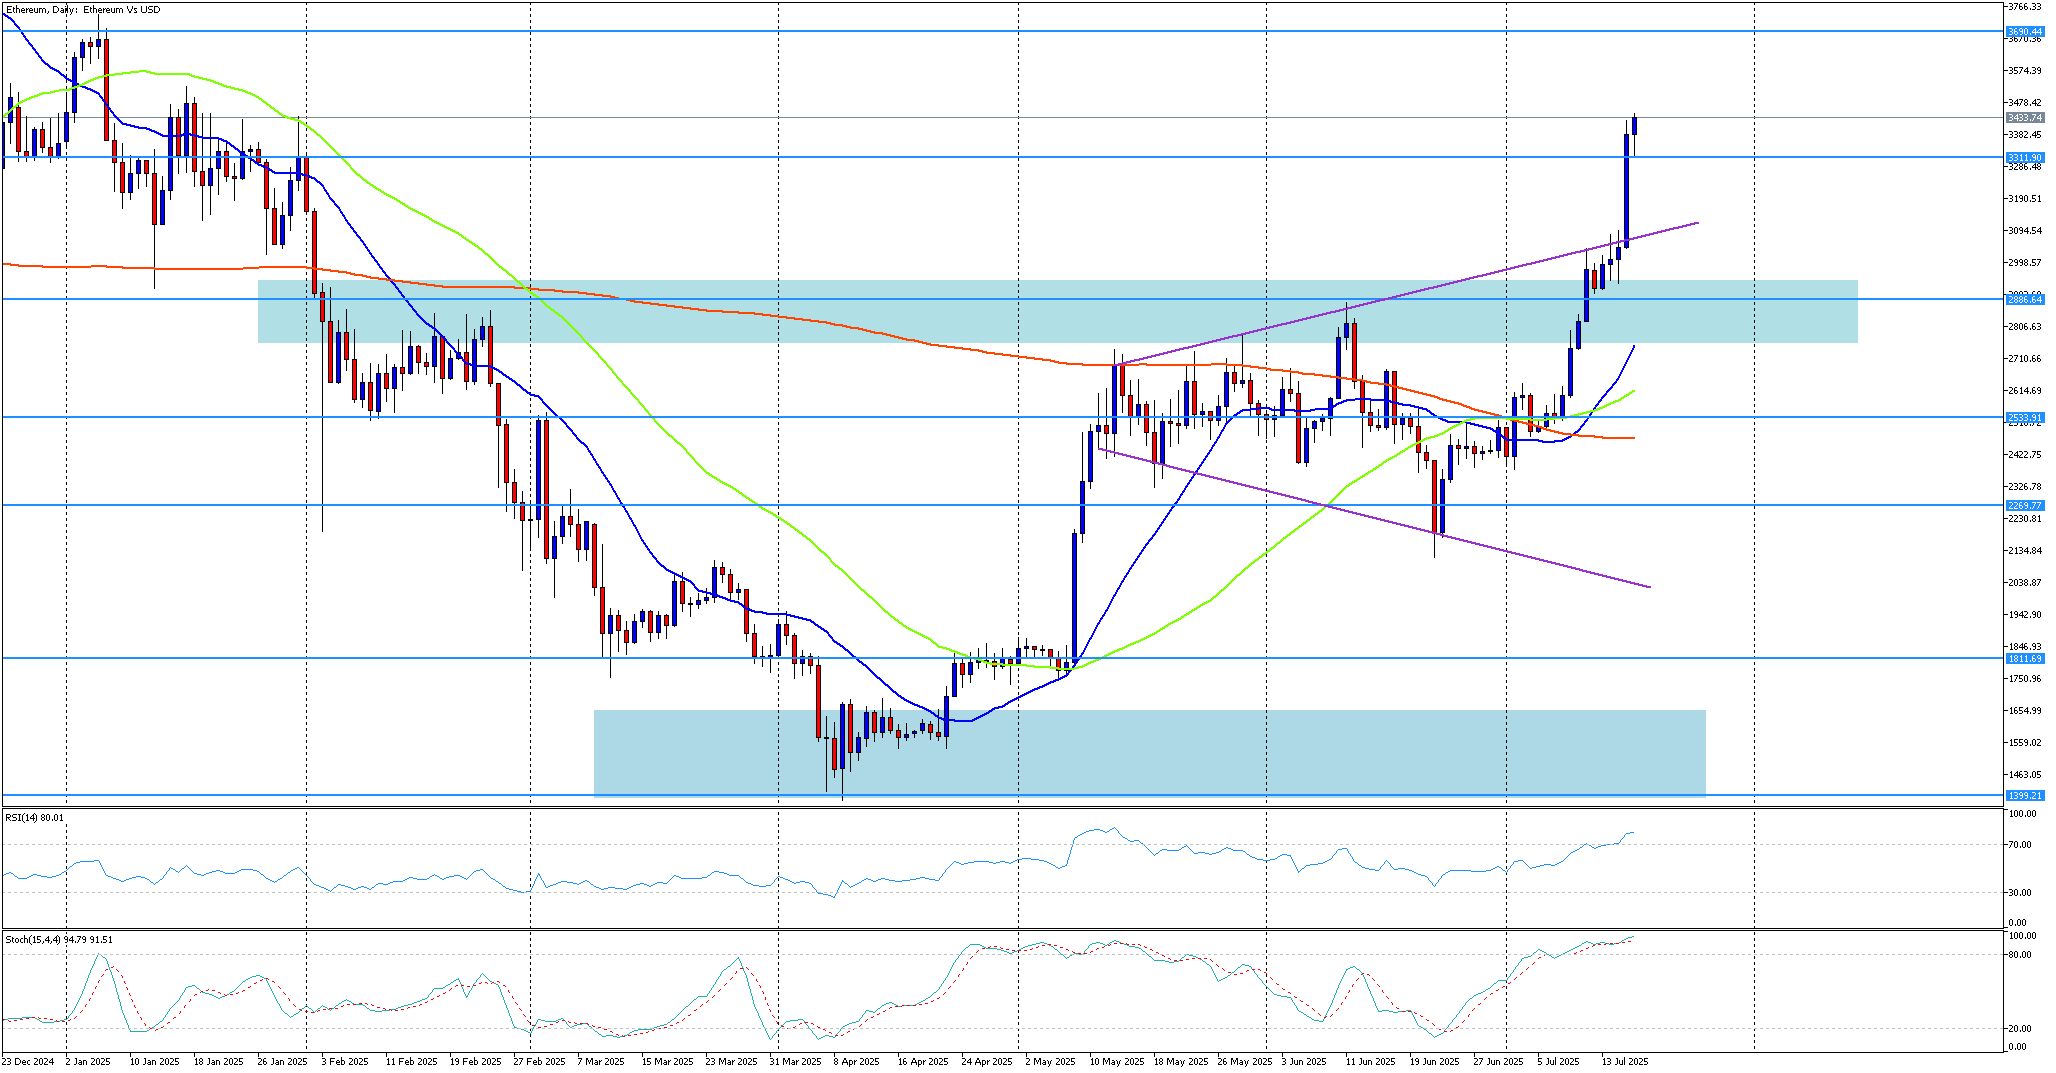
Task: Click the 2 May 2025 date label
Action: (1050, 1062)
